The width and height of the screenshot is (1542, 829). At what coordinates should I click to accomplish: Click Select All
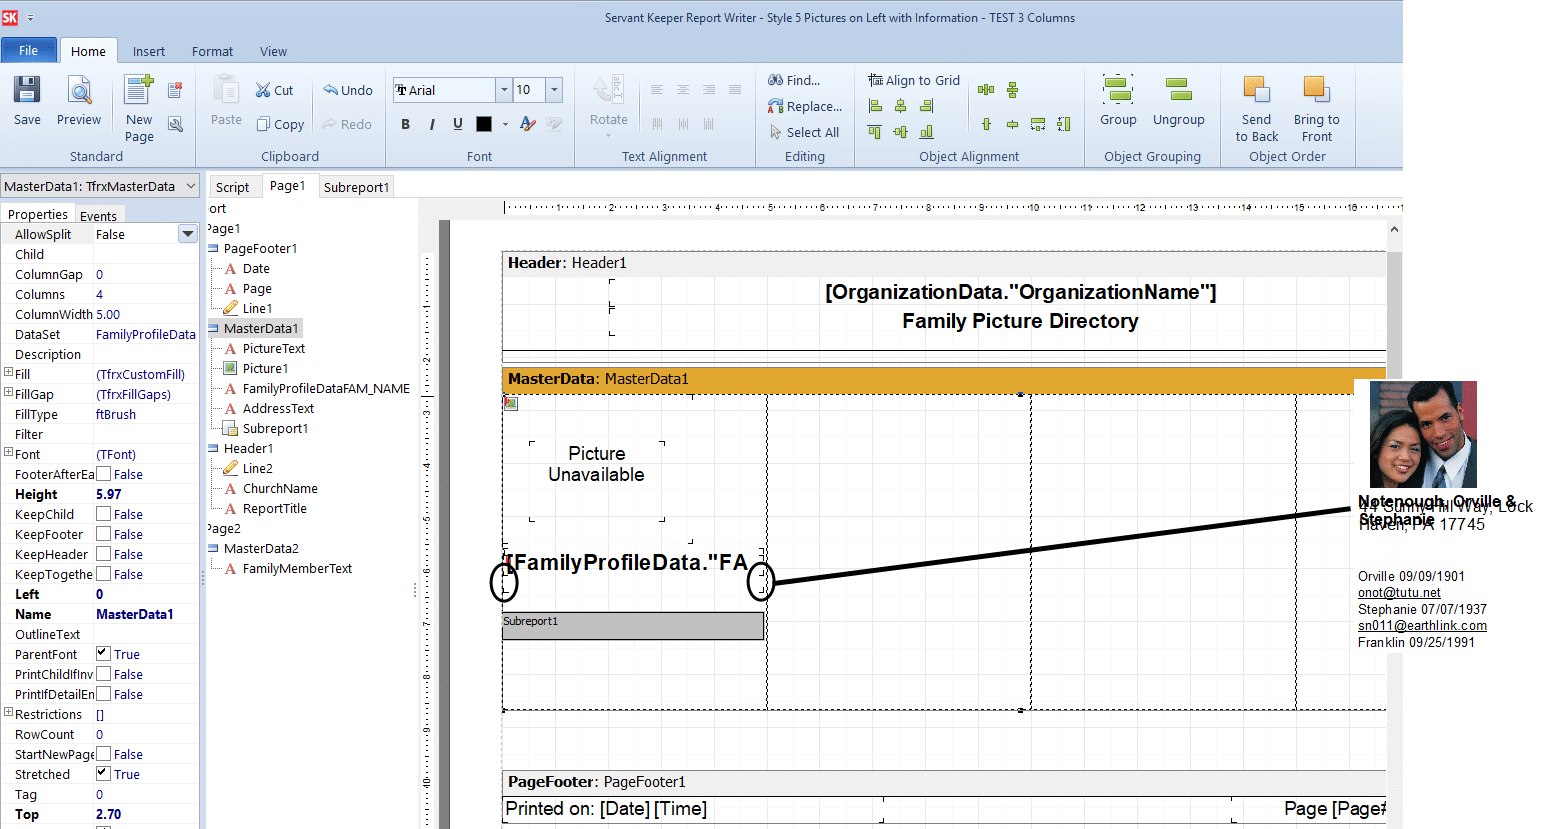pos(804,132)
